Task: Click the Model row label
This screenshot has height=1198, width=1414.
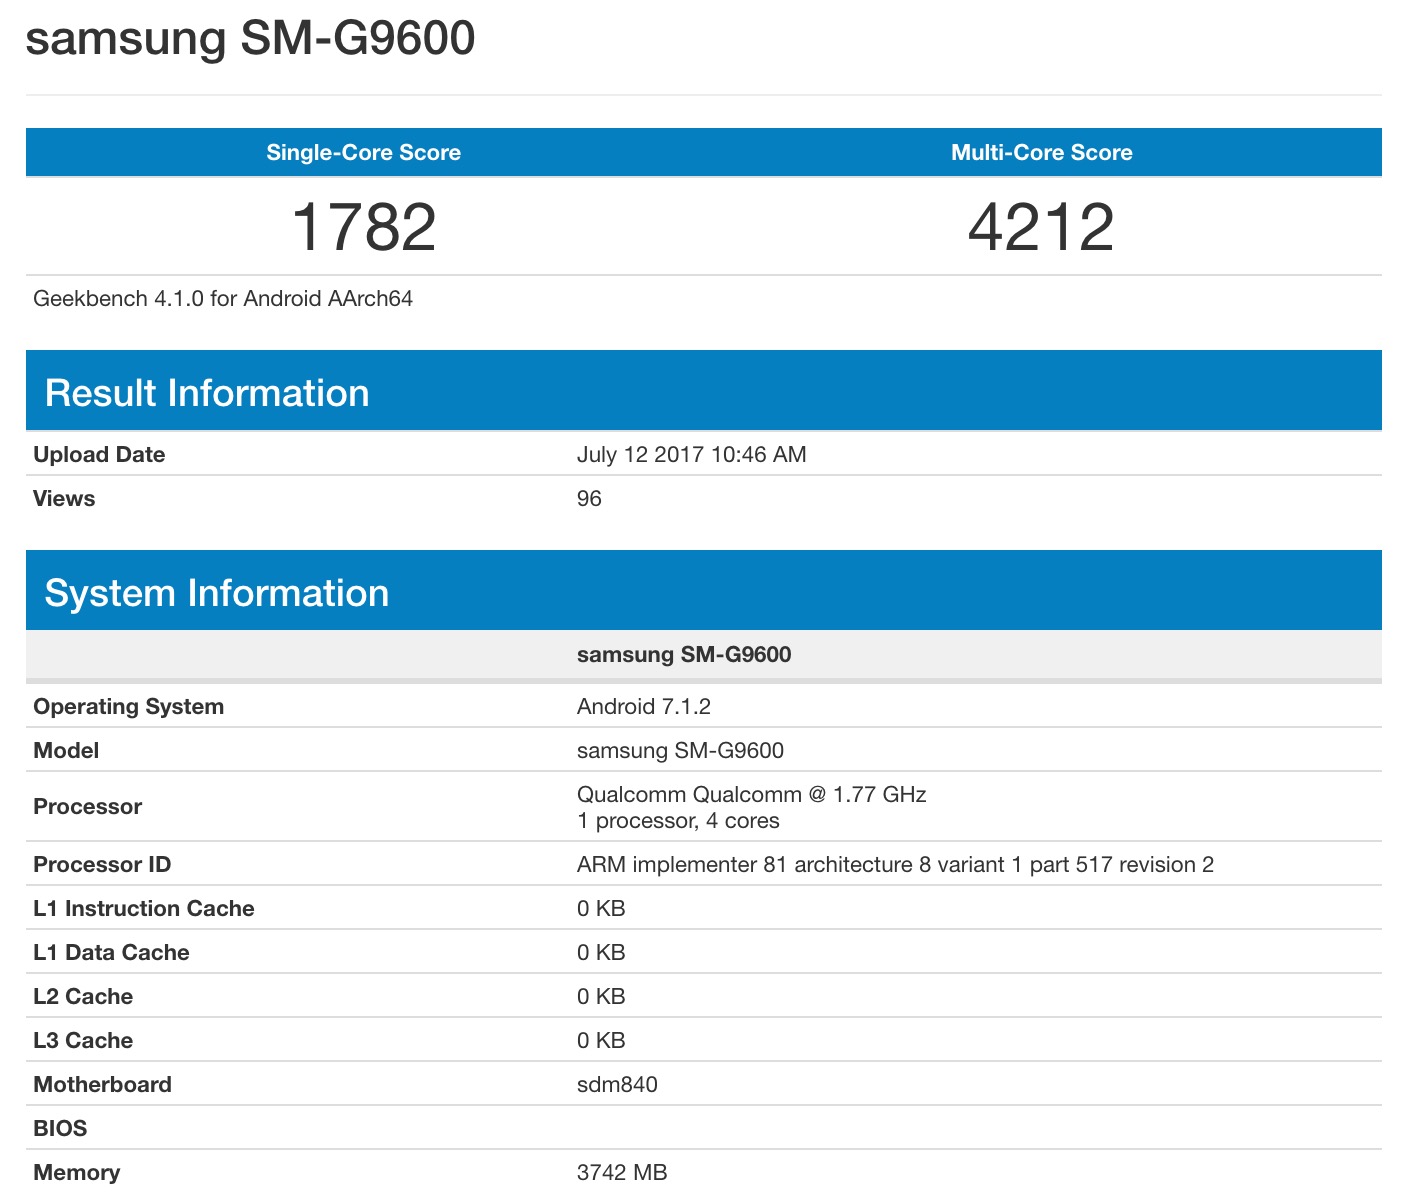Action: point(66,751)
